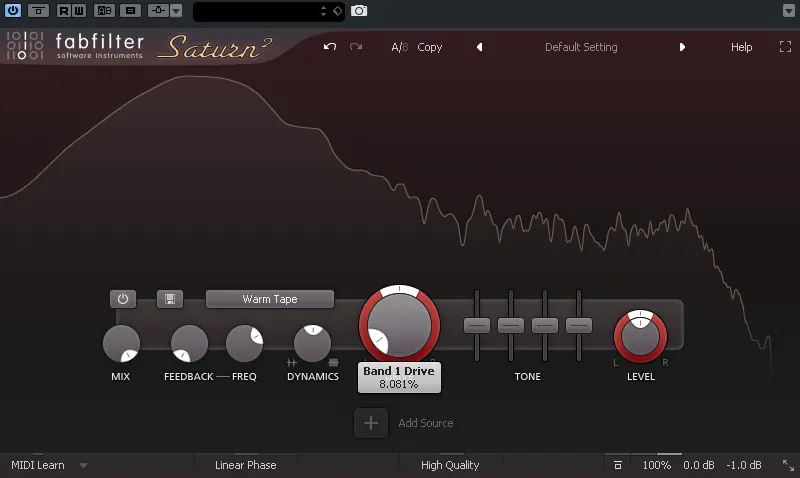Click the FabFilter logo
This screenshot has height=478, width=800.
(x=75, y=46)
